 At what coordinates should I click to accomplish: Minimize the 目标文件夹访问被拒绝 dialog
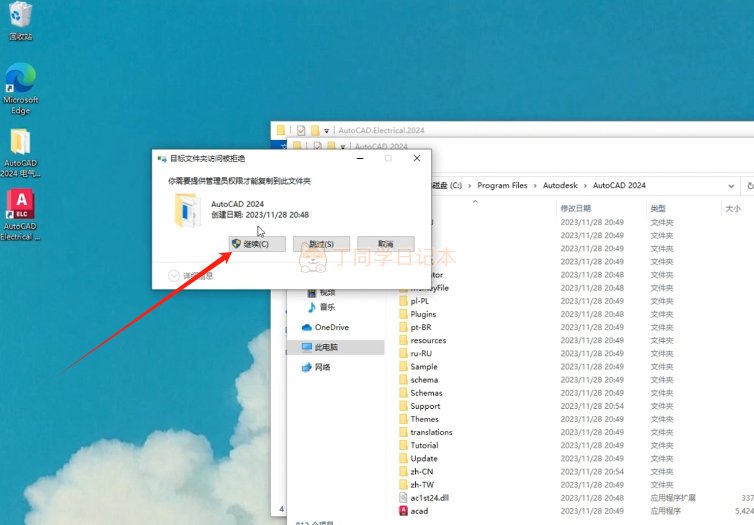coord(360,158)
